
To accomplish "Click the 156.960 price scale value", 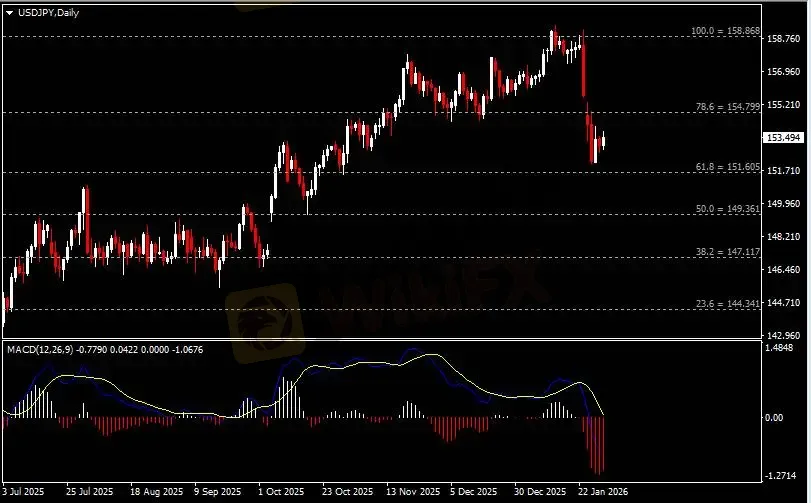I will click(784, 71).
